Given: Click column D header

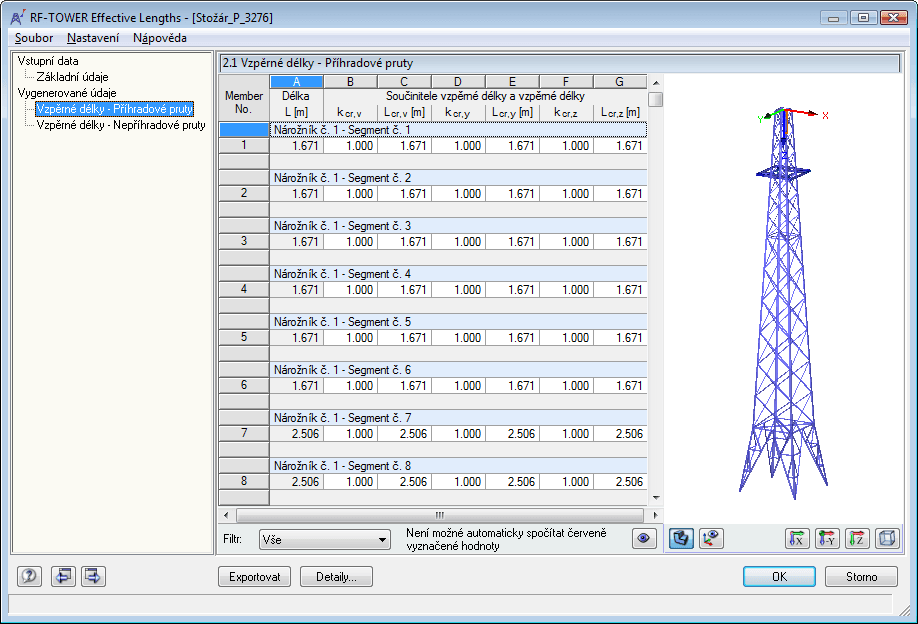Looking at the screenshot, I should pyautogui.click(x=458, y=81).
